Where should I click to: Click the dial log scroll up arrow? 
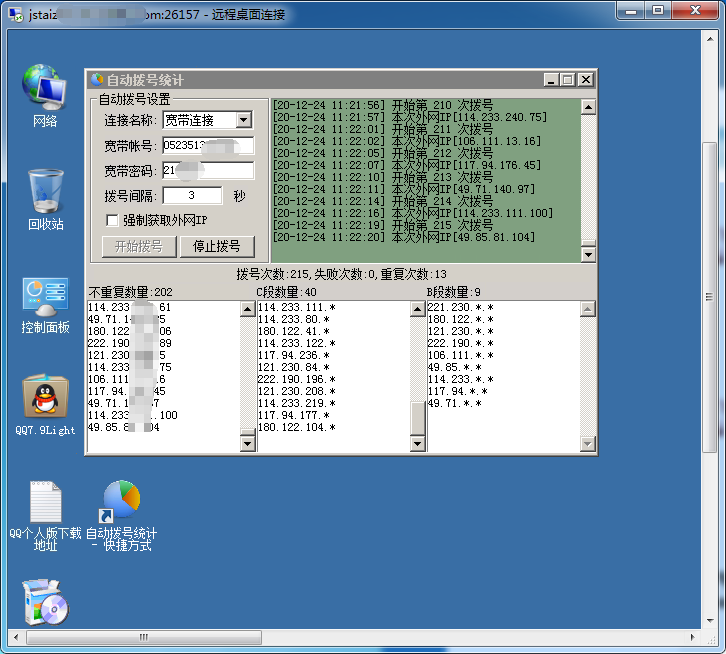coord(588,107)
